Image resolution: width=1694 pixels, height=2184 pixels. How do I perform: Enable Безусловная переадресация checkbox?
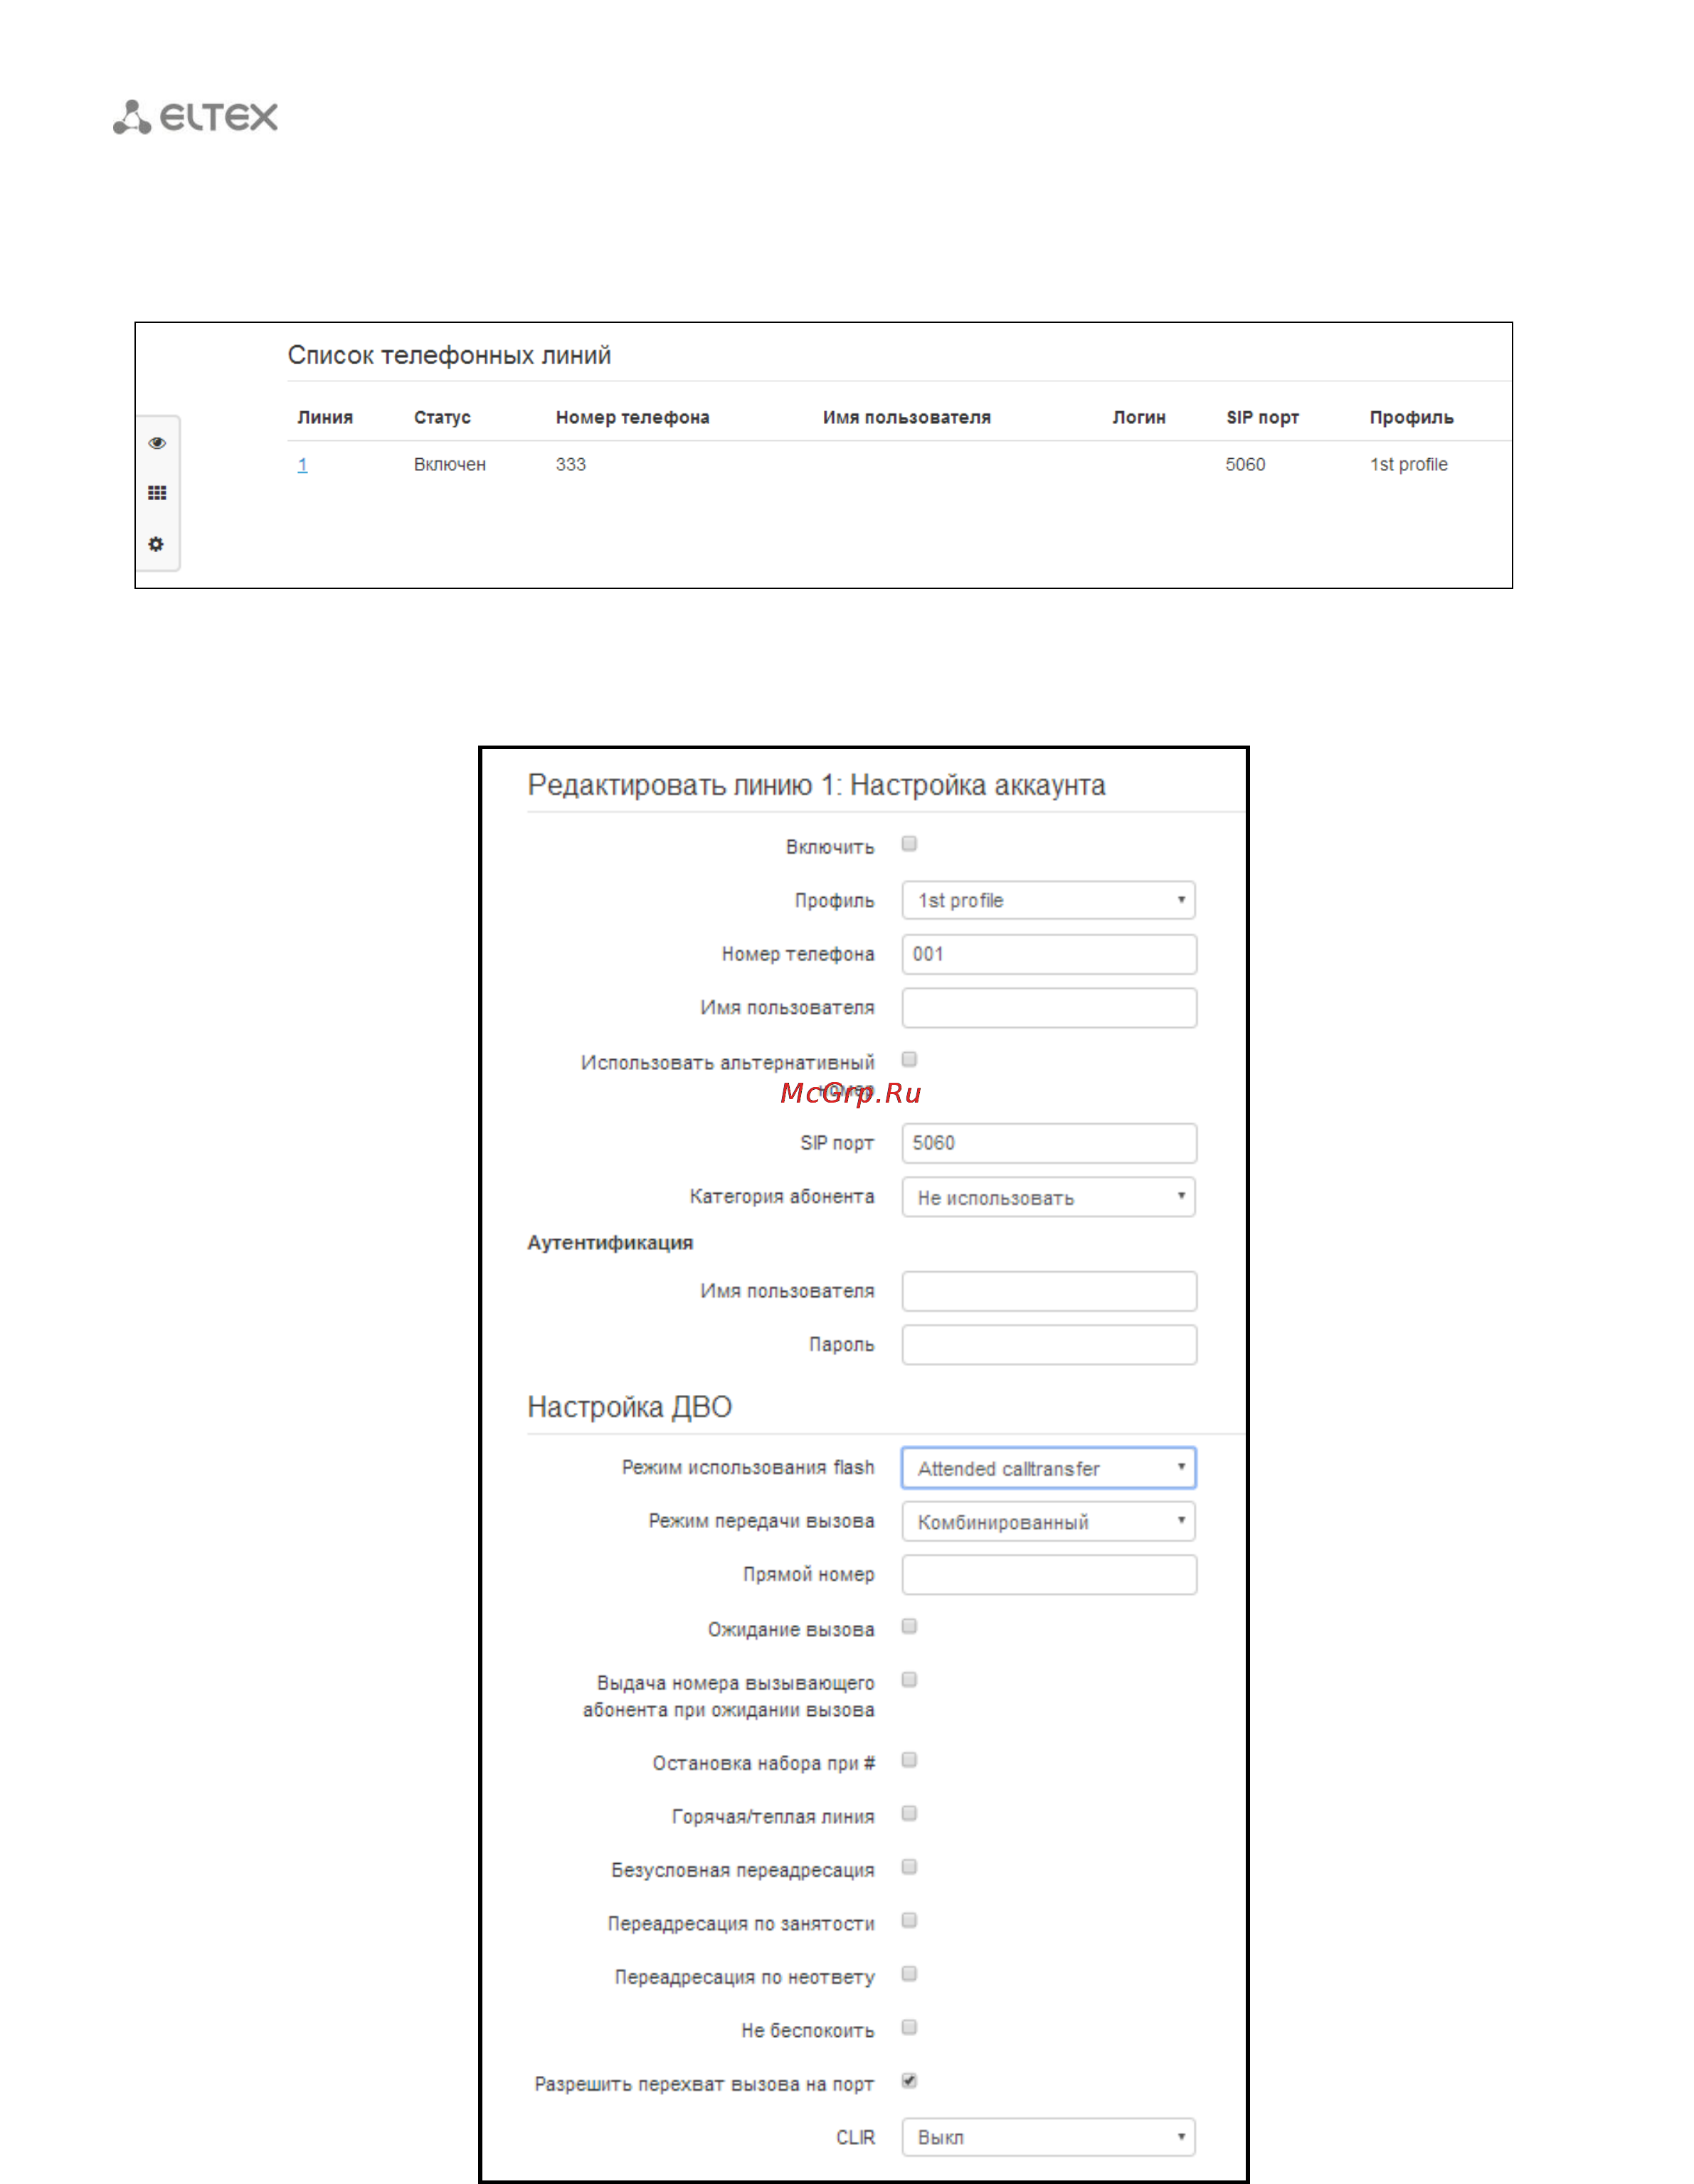click(x=909, y=1867)
